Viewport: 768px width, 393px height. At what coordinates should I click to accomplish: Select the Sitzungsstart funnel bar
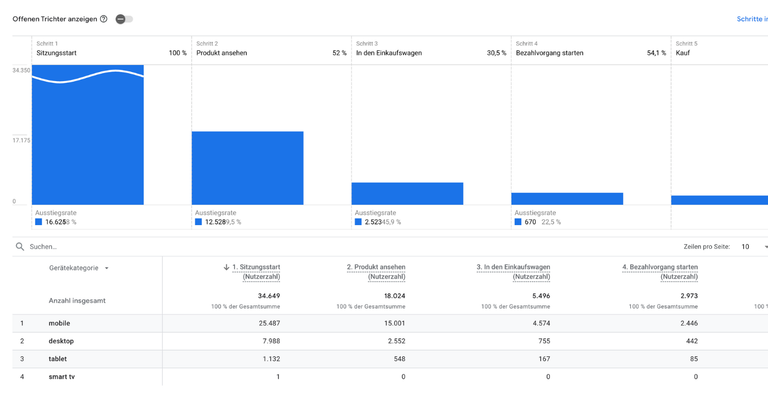click(88, 135)
